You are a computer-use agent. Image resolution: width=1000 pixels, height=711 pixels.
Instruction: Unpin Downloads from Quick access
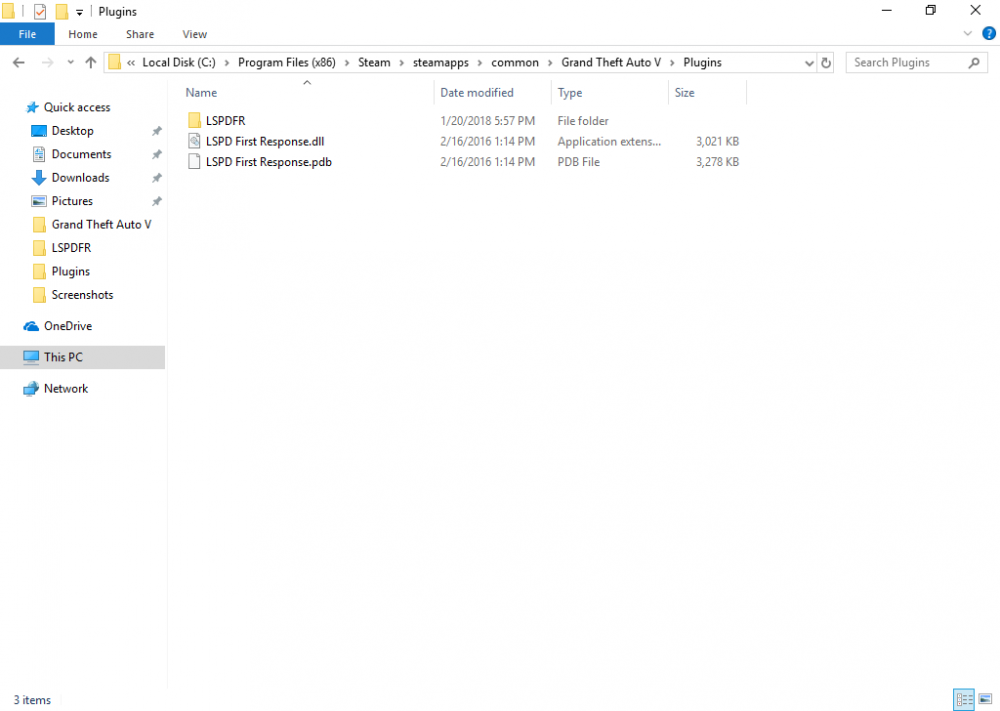pos(156,178)
